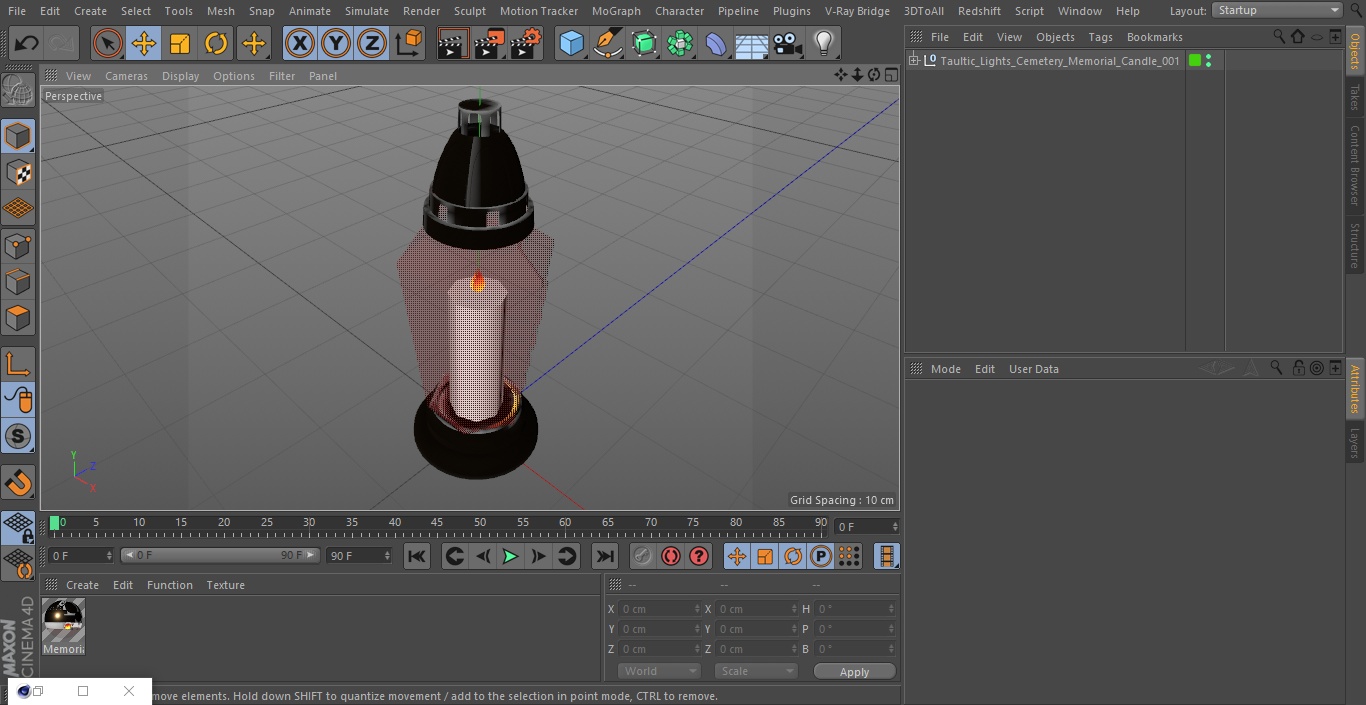1366x705 pixels.
Task: Switch the coordinate system icon
Action: click(409, 44)
